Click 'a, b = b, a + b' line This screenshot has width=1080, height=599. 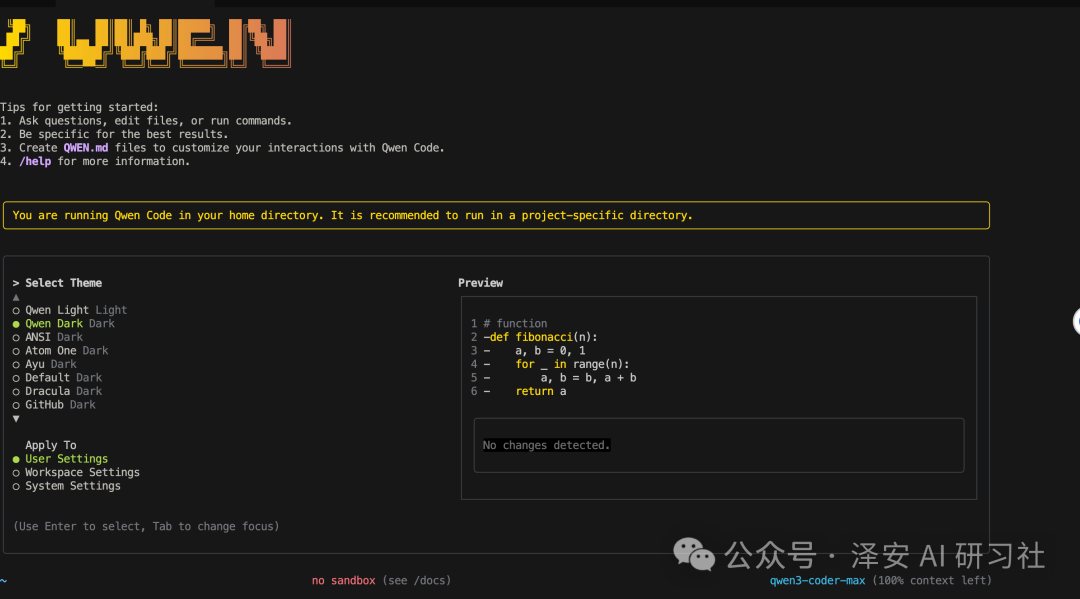point(588,378)
